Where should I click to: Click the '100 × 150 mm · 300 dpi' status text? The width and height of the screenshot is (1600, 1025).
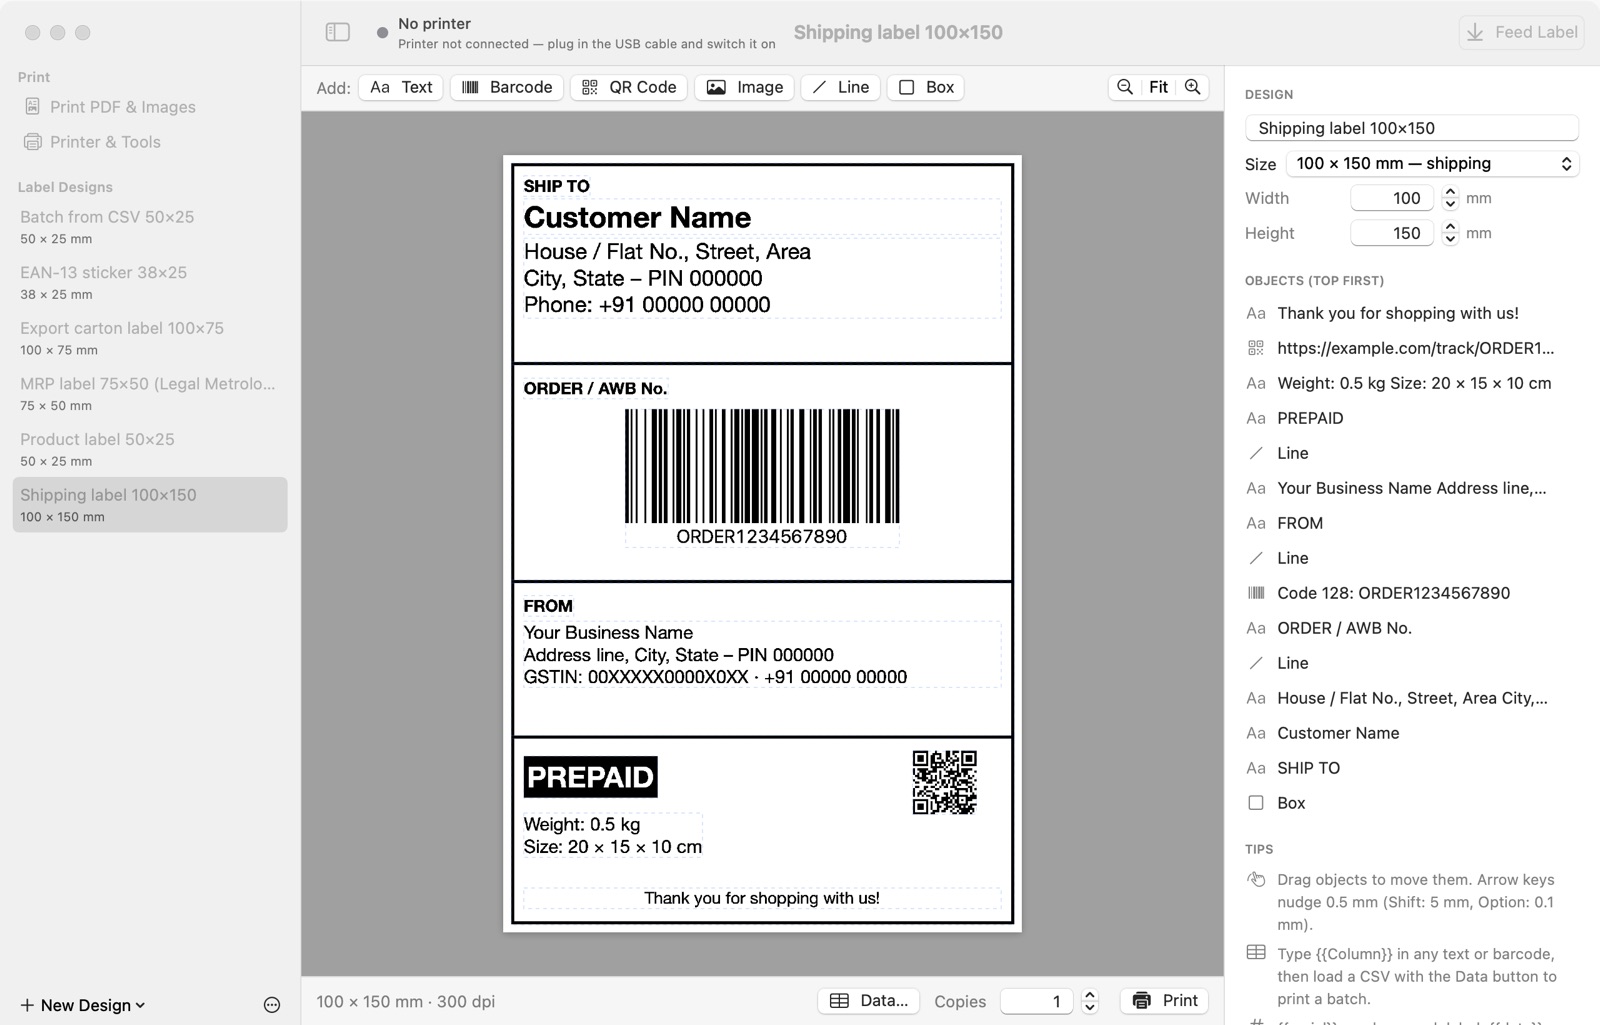click(x=406, y=1001)
